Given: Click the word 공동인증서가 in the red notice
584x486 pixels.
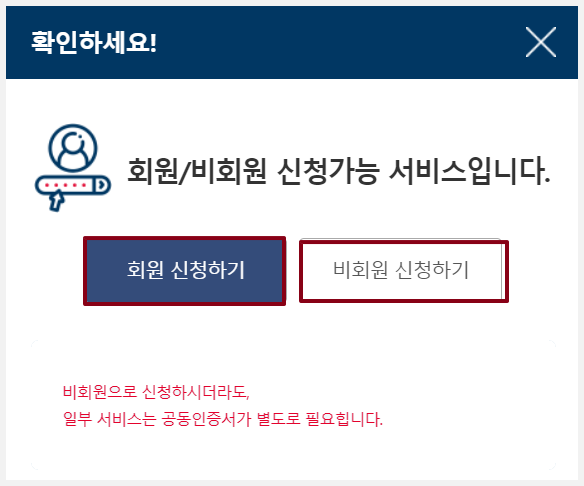Looking at the screenshot, I should [206, 419].
